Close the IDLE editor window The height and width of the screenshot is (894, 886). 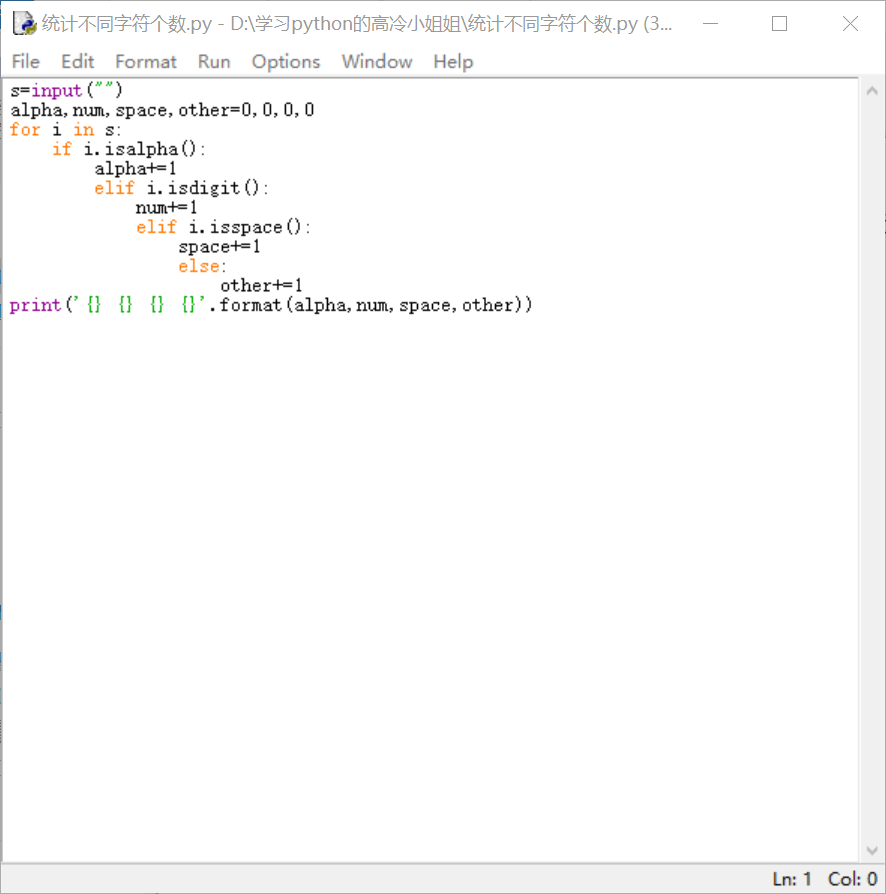[850, 23]
